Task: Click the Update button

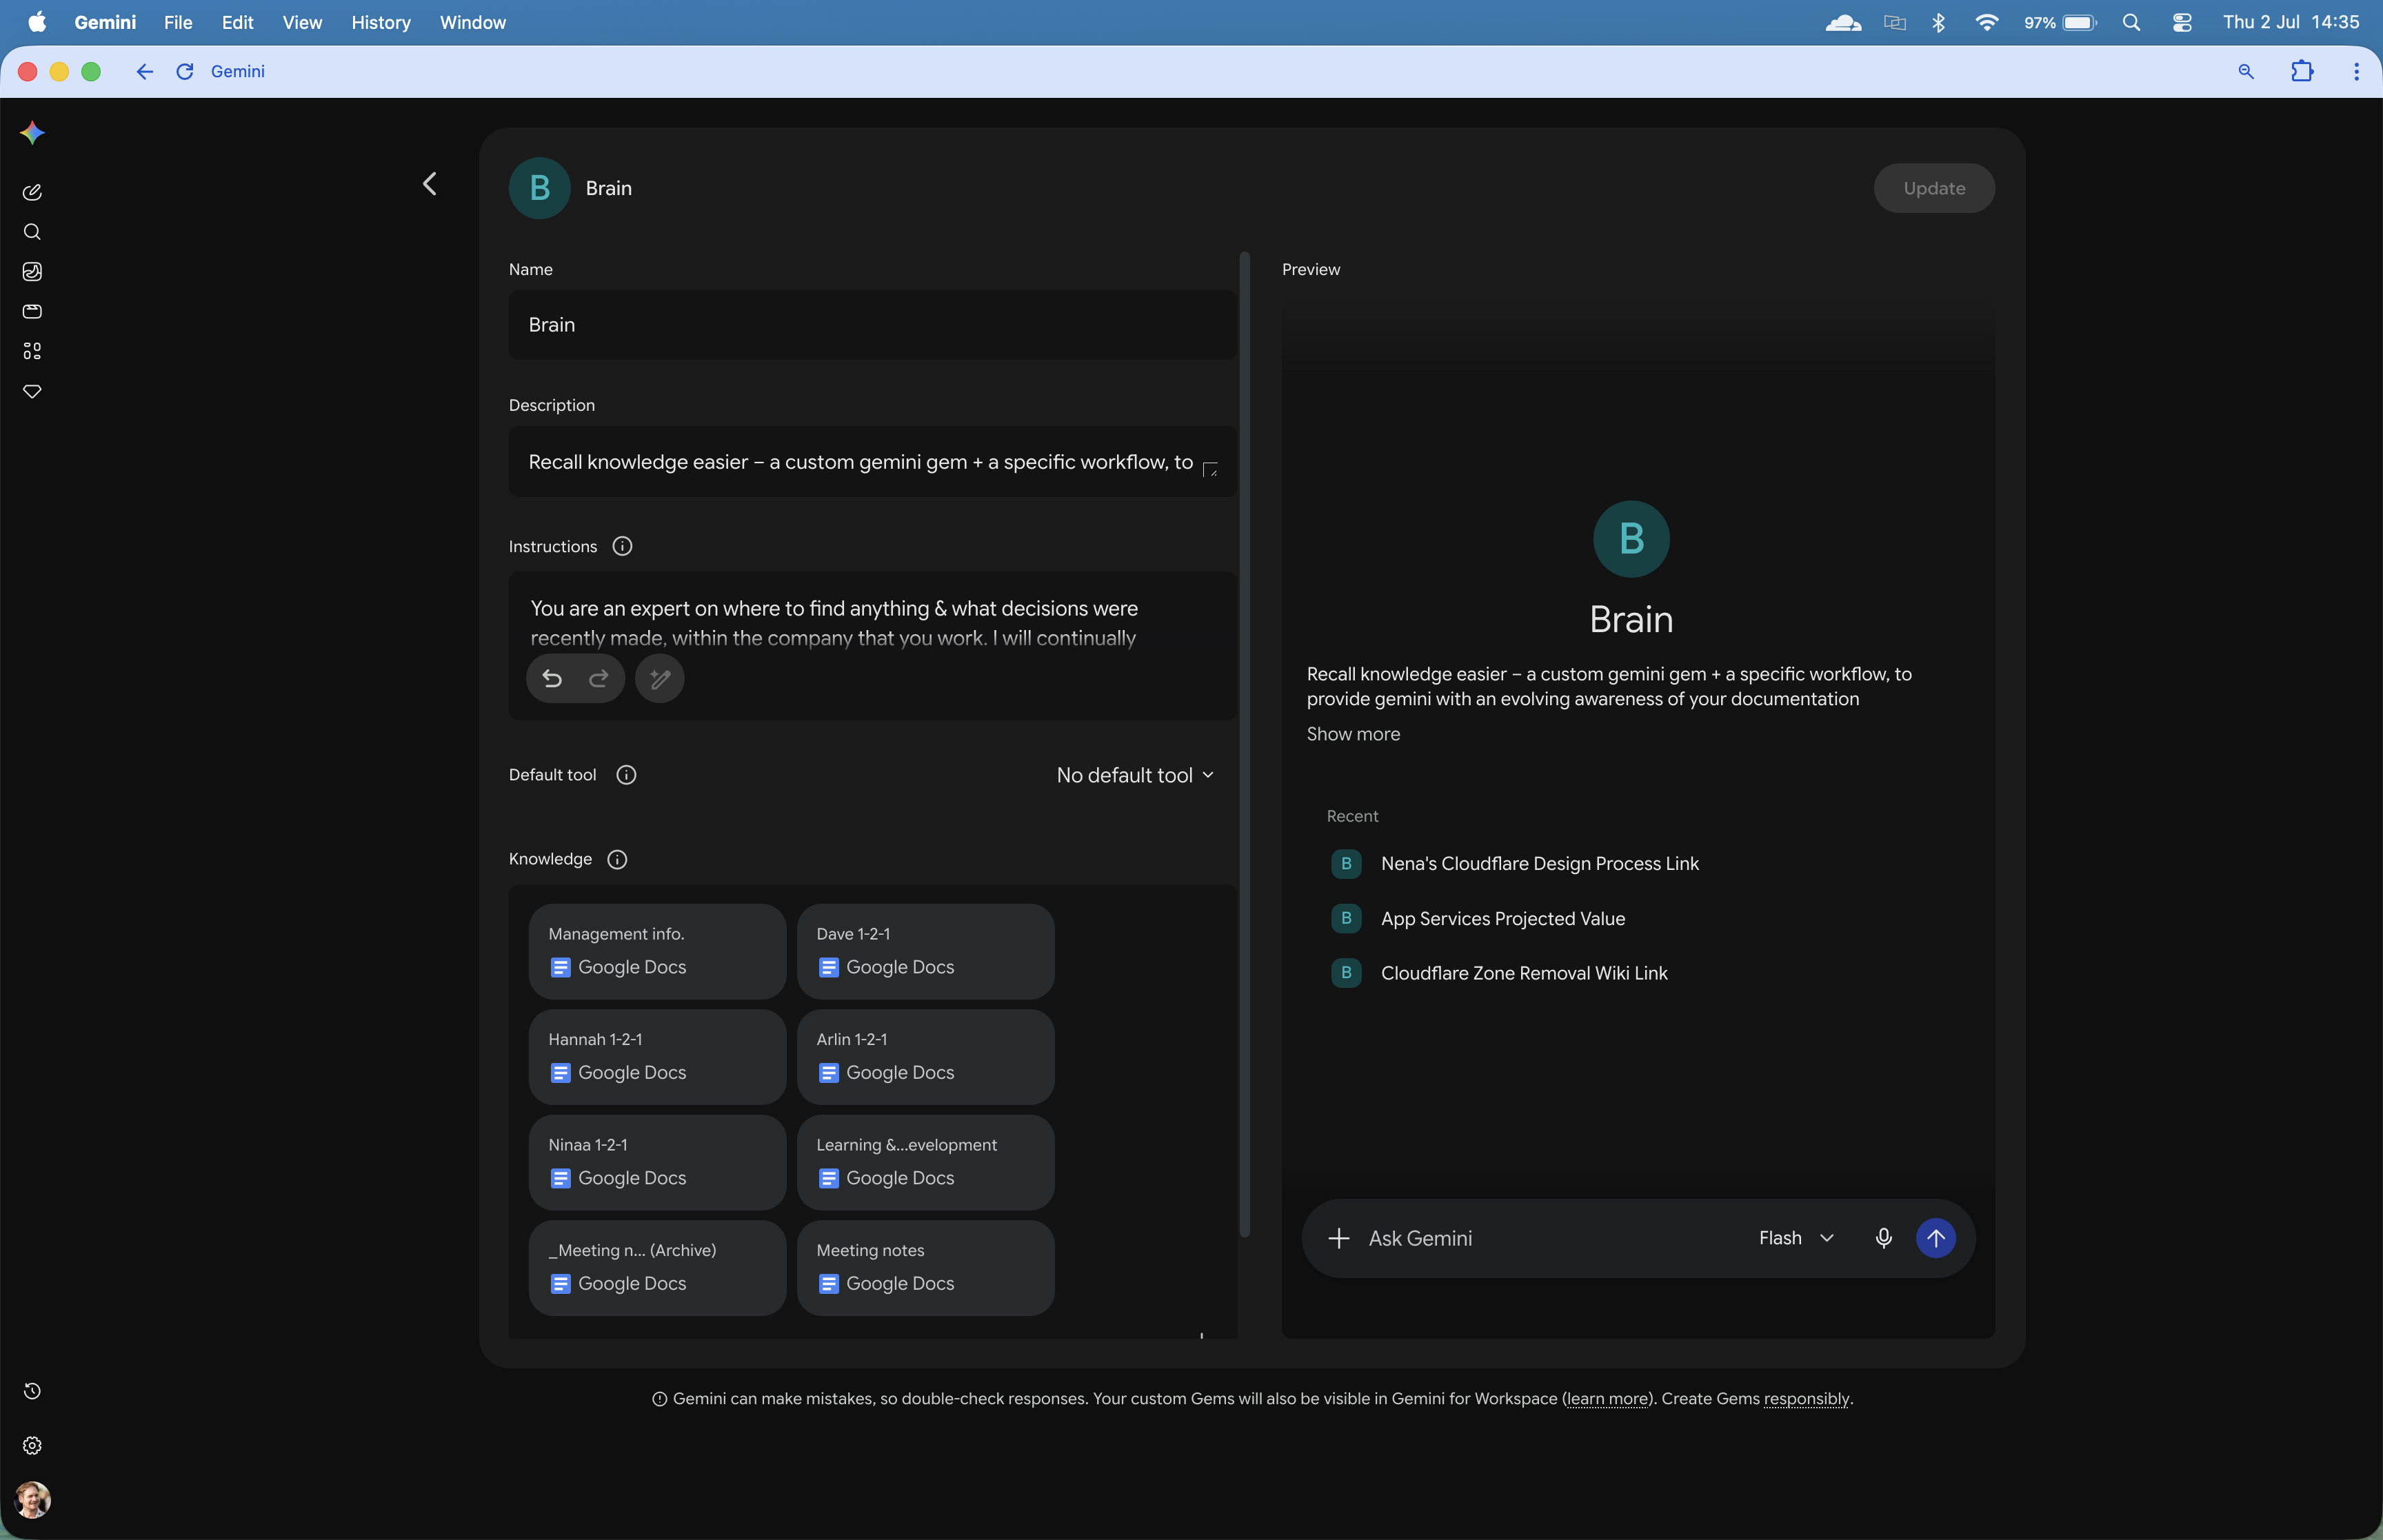Action: click(x=1934, y=188)
